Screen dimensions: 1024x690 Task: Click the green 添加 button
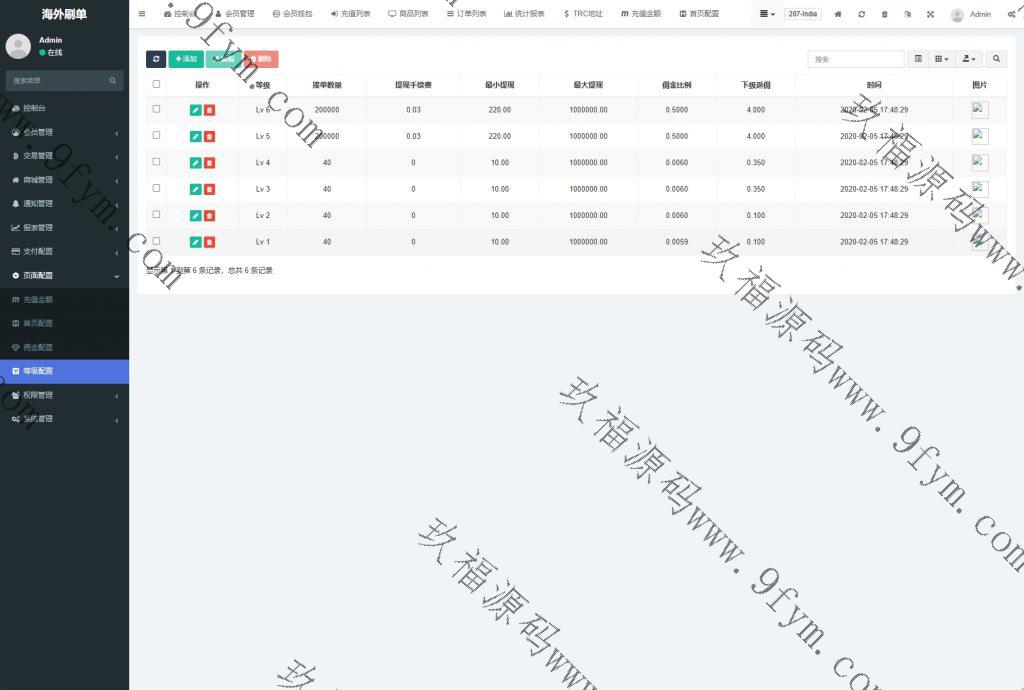point(186,59)
